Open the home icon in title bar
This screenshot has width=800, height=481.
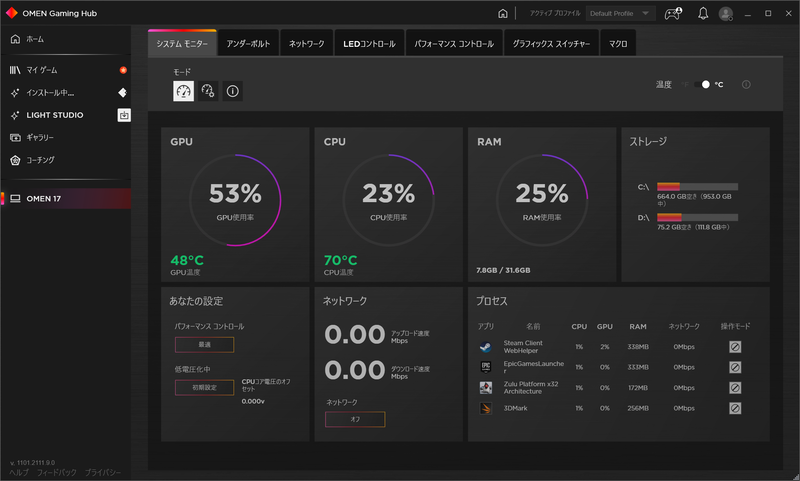[x=503, y=13]
